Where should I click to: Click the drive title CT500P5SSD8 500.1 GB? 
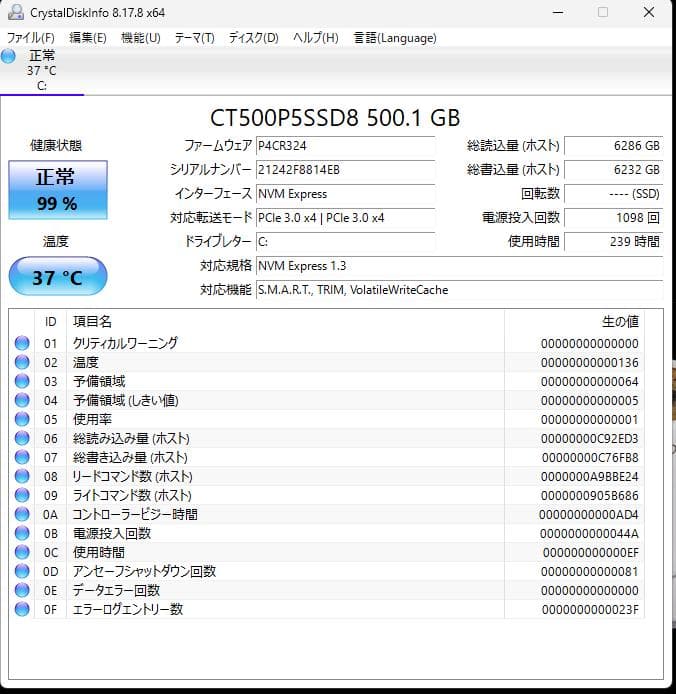[335, 118]
